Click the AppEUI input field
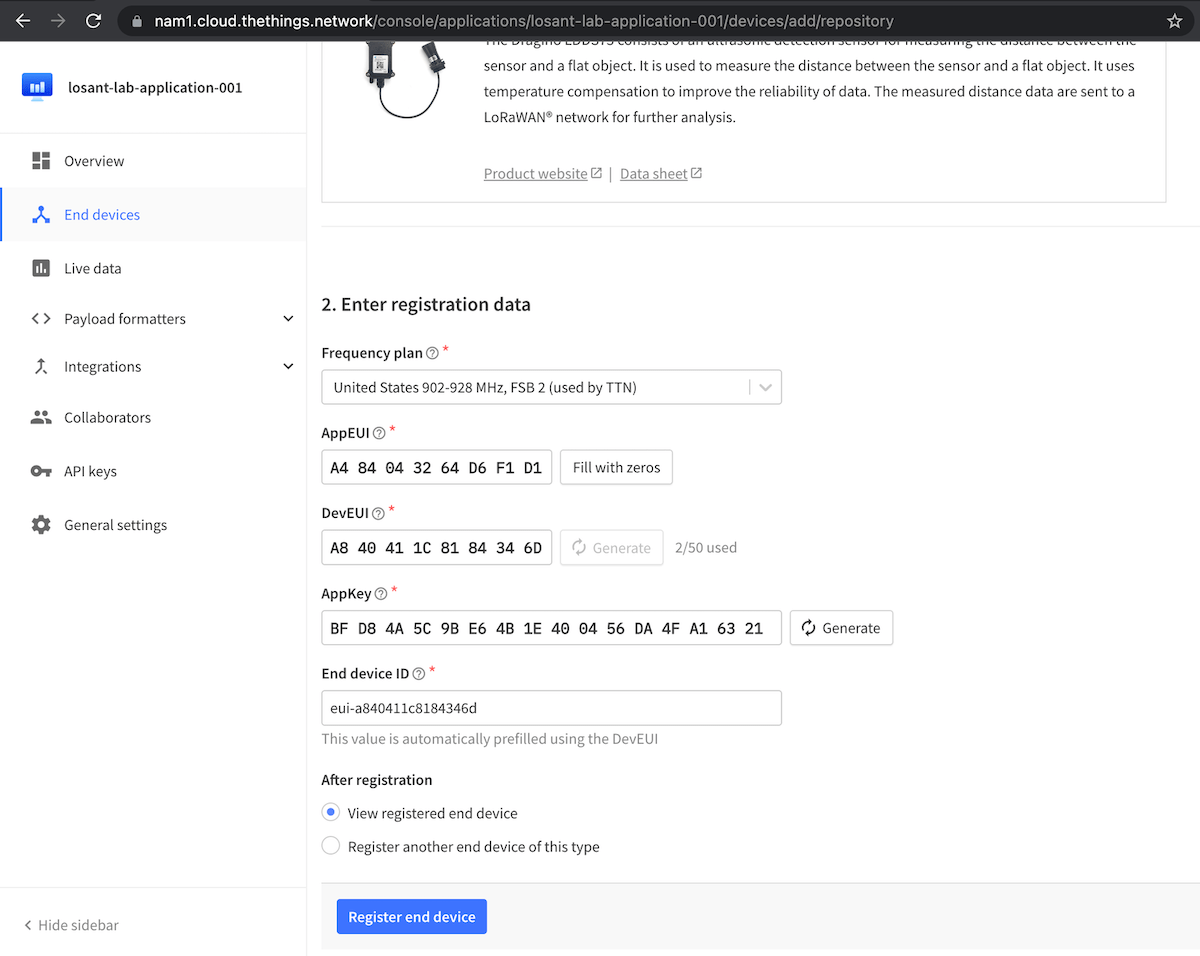The height and width of the screenshot is (956, 1200). (437, 467)
